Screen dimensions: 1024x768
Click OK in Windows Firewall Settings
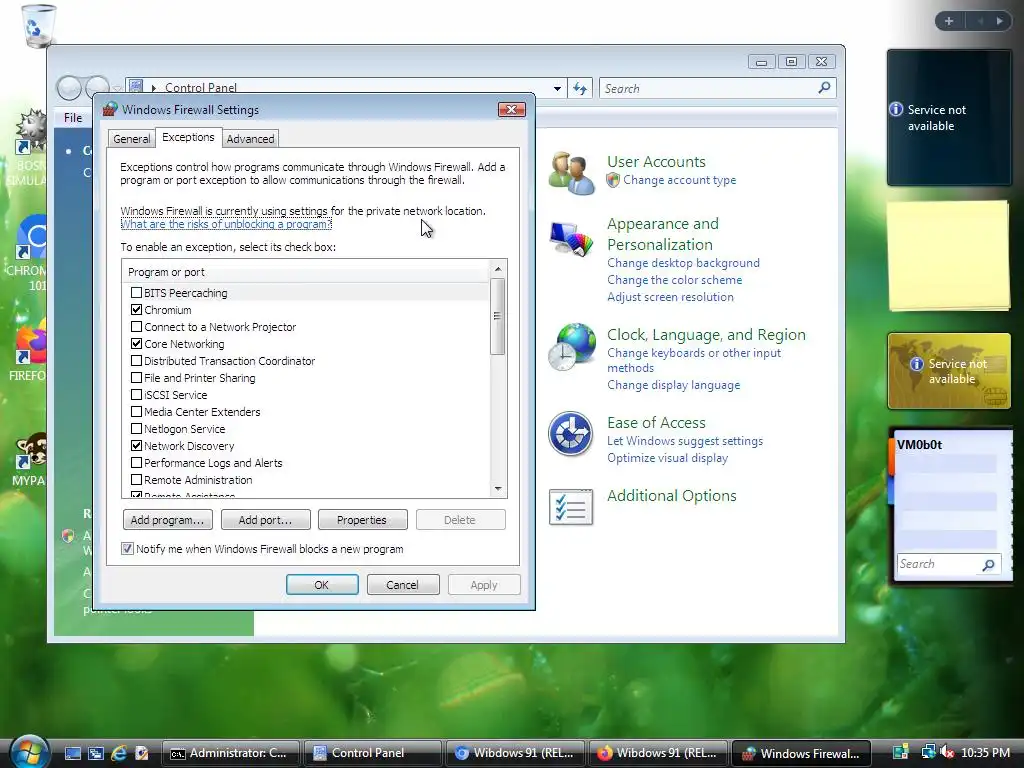322,584
